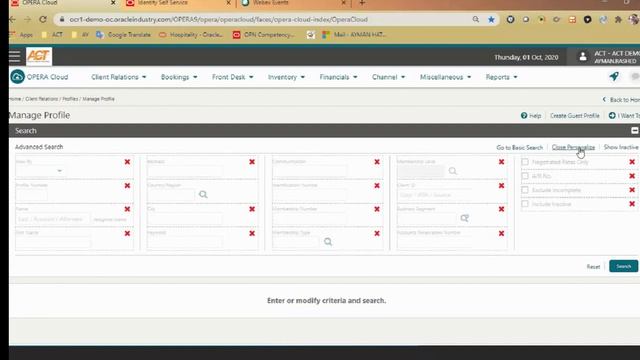Remove the Membership Level search field
The width and height of the screenshot is (640, 360).
pos(501,162)
